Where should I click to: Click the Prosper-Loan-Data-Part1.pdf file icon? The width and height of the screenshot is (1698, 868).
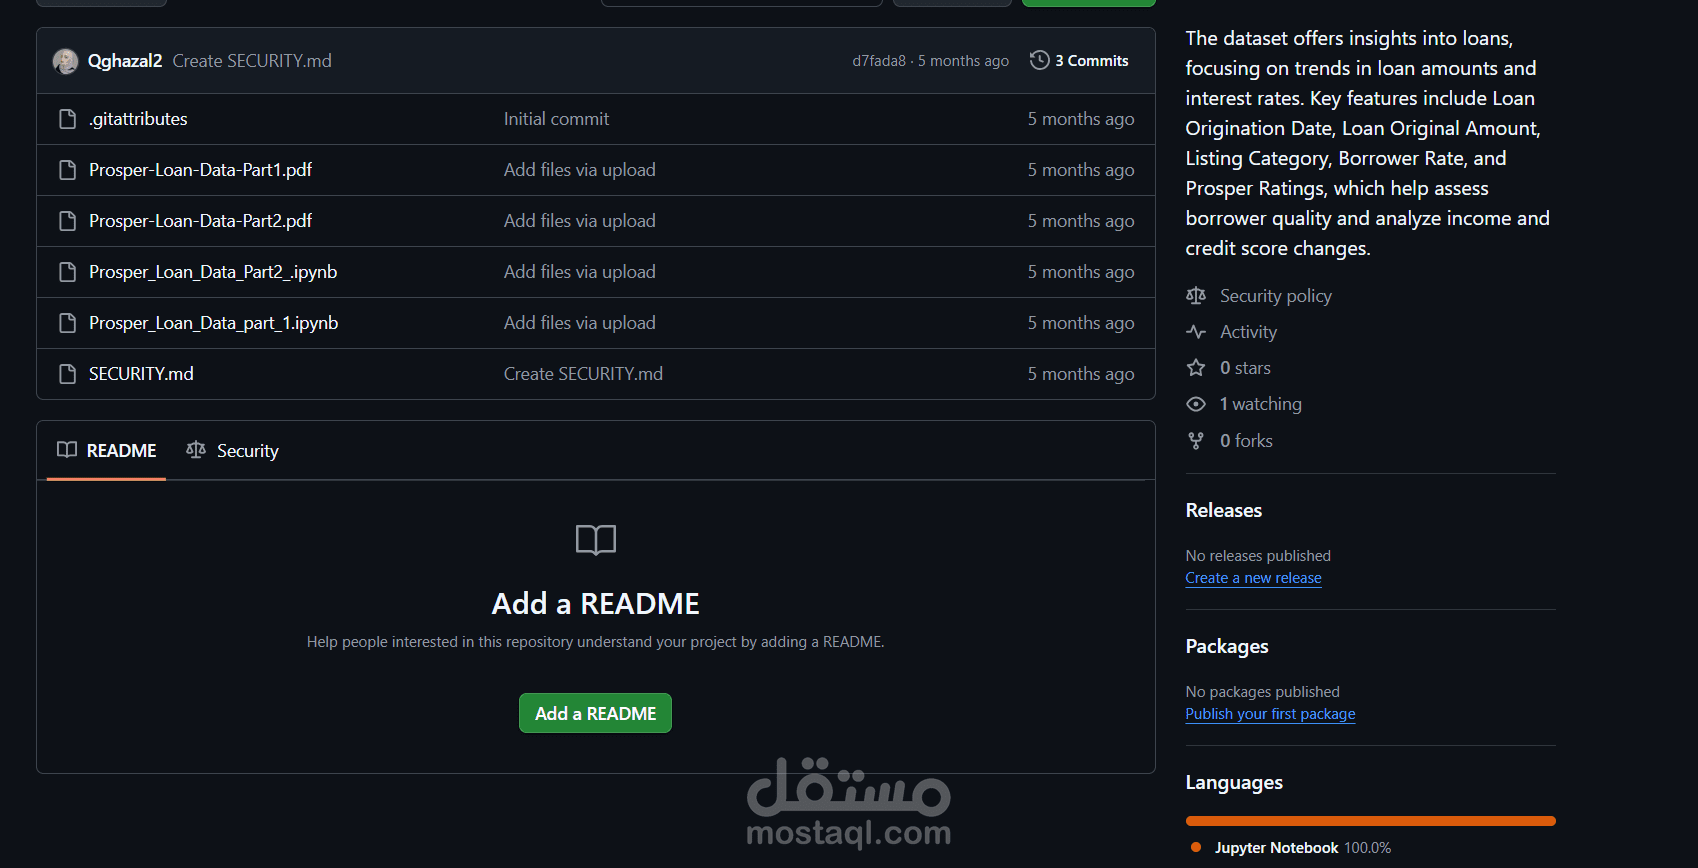pos(68,170)
